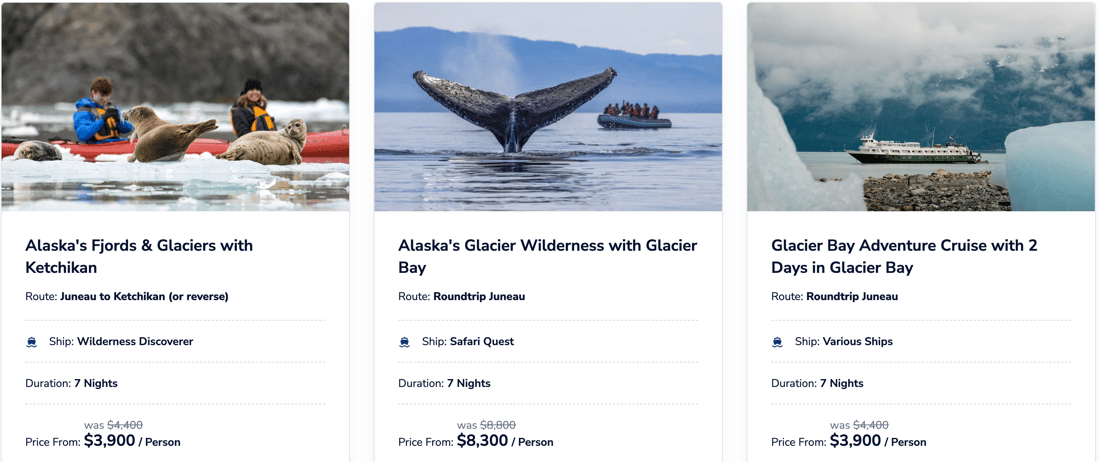Click ship icon beside Wilderness Discoverer
The width and height of the screenshot is (1100, 462).
tap(32, 342)
